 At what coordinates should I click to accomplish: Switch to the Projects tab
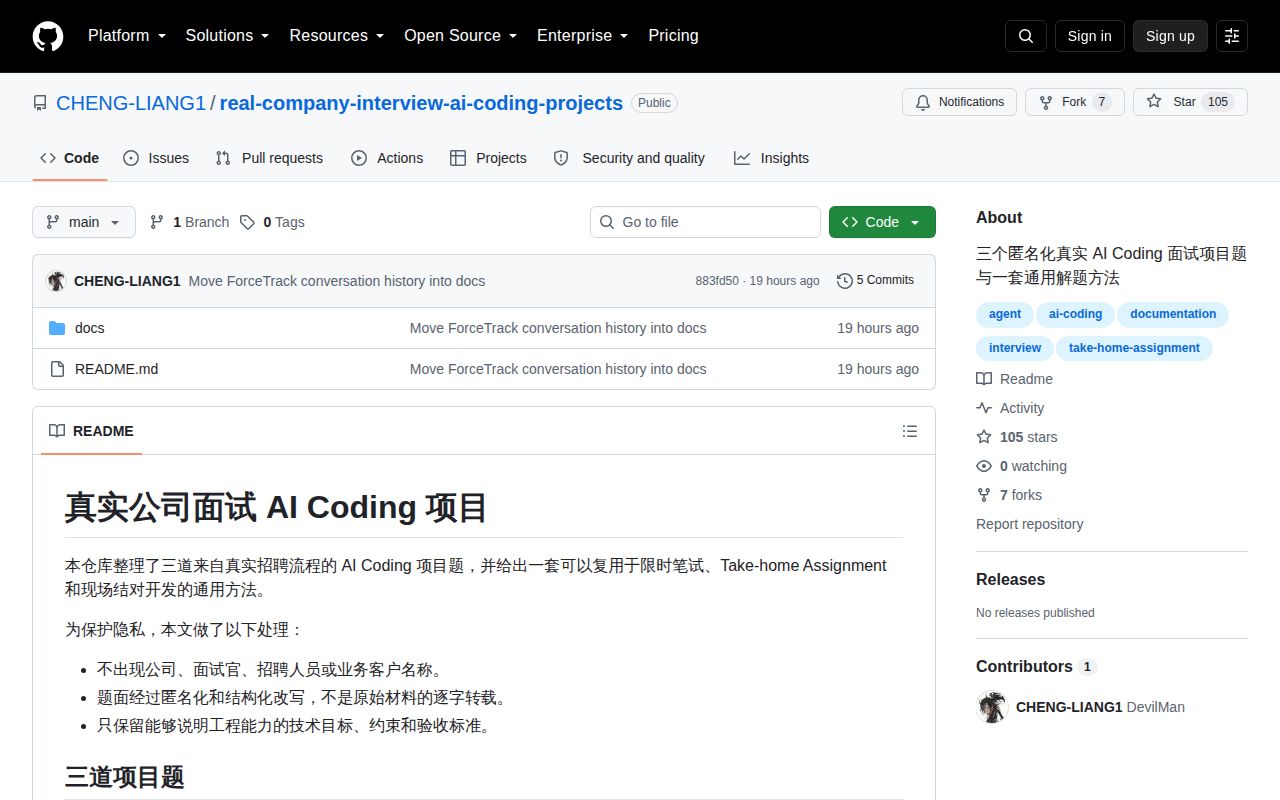(x=488, y=158)
